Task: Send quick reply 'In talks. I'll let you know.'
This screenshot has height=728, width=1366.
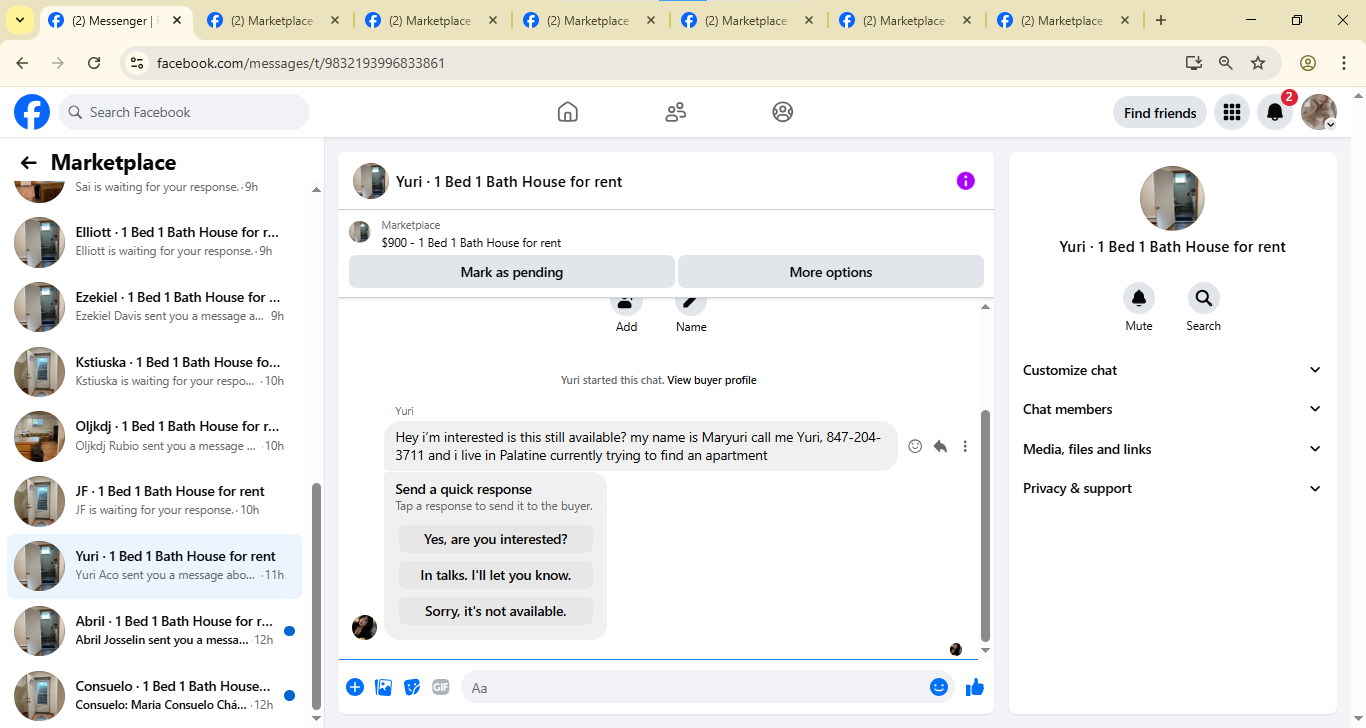Action: coord(496,575)
